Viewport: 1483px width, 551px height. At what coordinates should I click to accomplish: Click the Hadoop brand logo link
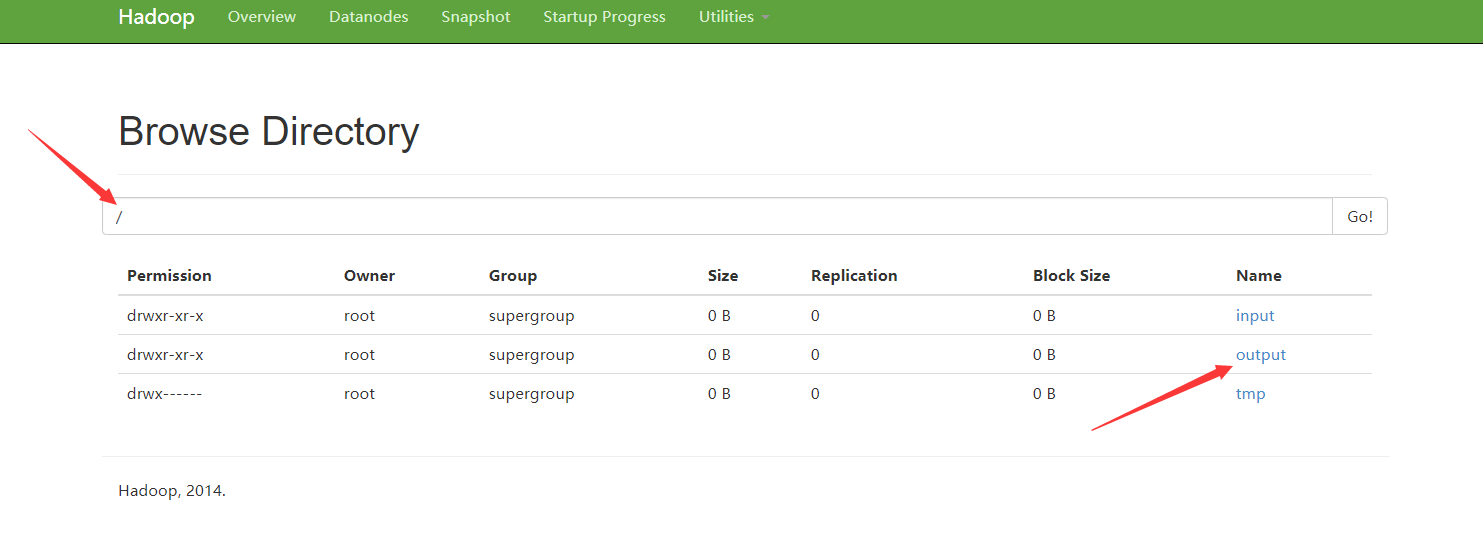(x=156, y=17)
